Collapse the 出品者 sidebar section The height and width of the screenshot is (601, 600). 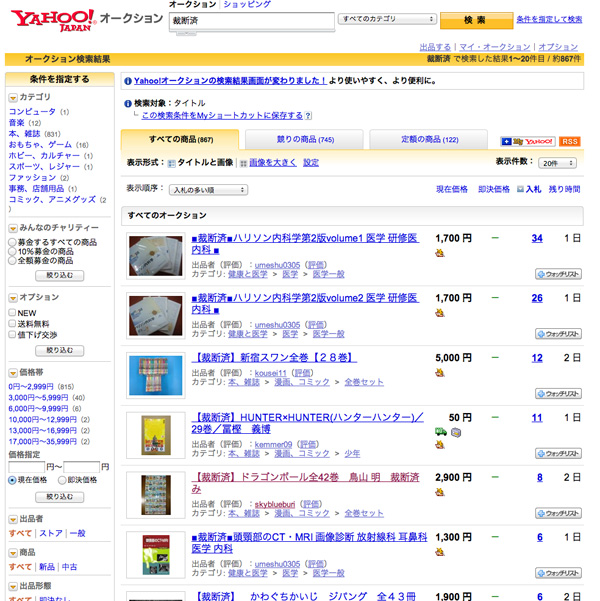(x=13, y=520)
